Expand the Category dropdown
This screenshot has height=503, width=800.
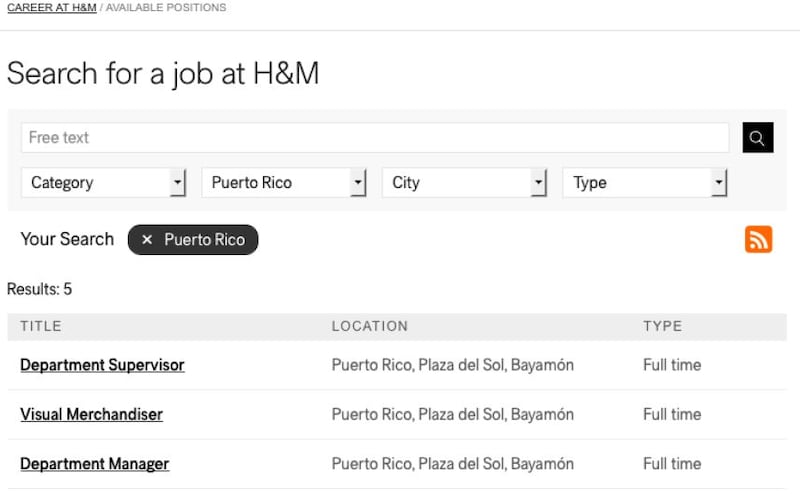pyautogui.click(x=103, y=183)
